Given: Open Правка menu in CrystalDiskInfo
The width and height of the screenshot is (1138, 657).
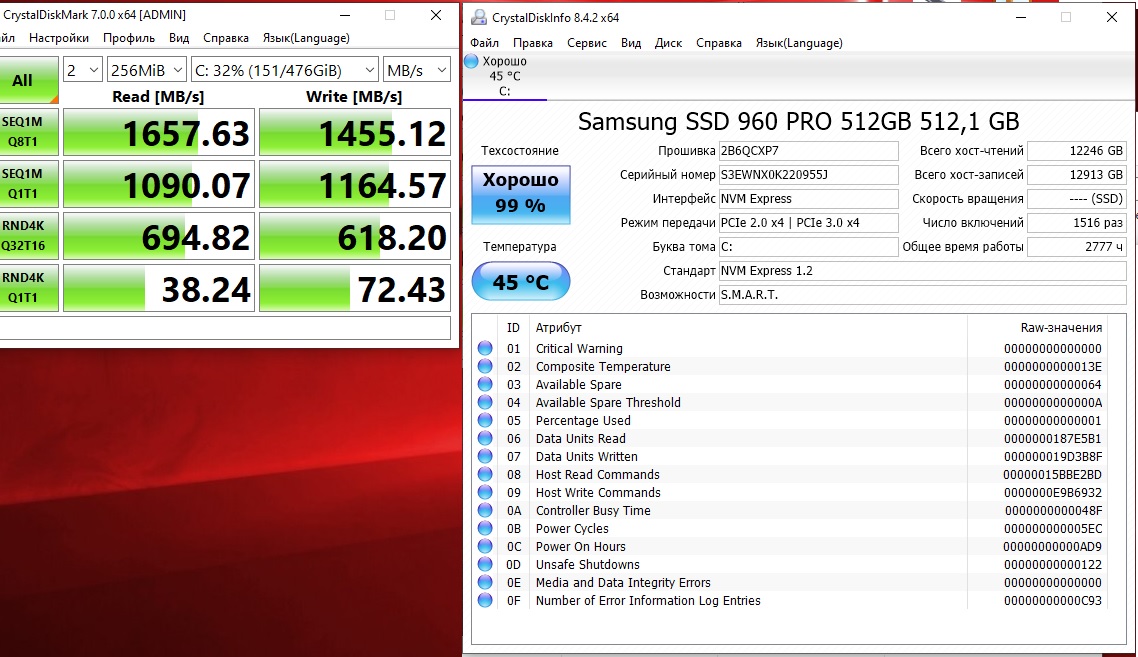Looking at the screenshot, I should (x=533, y=43).
